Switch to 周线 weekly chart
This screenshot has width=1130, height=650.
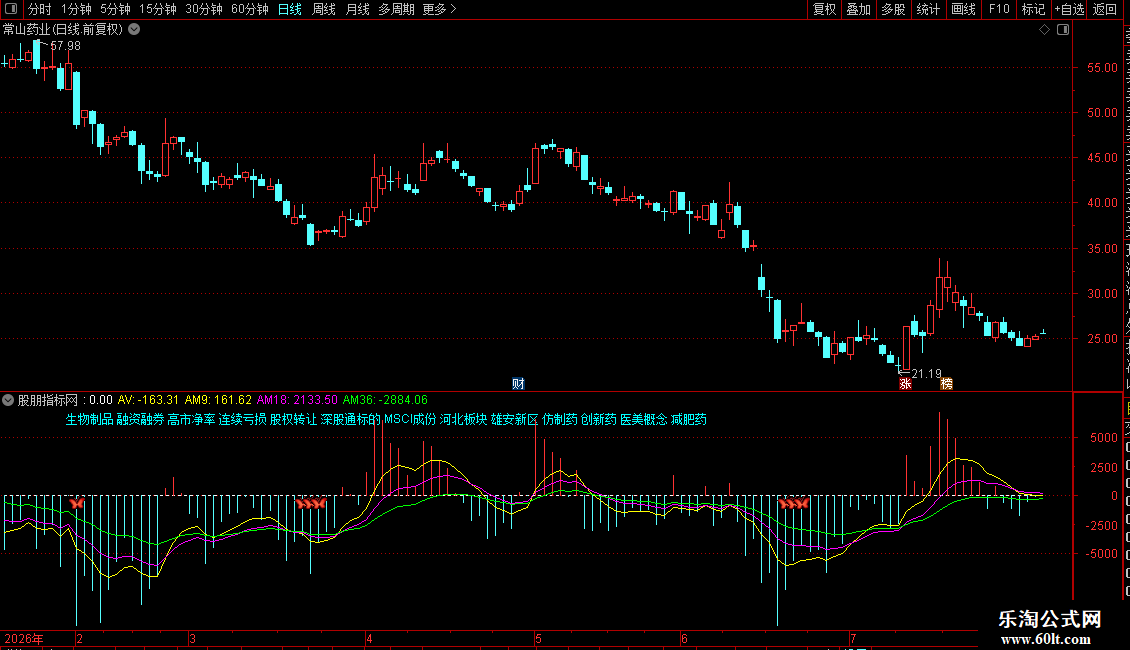click(324, 9)
